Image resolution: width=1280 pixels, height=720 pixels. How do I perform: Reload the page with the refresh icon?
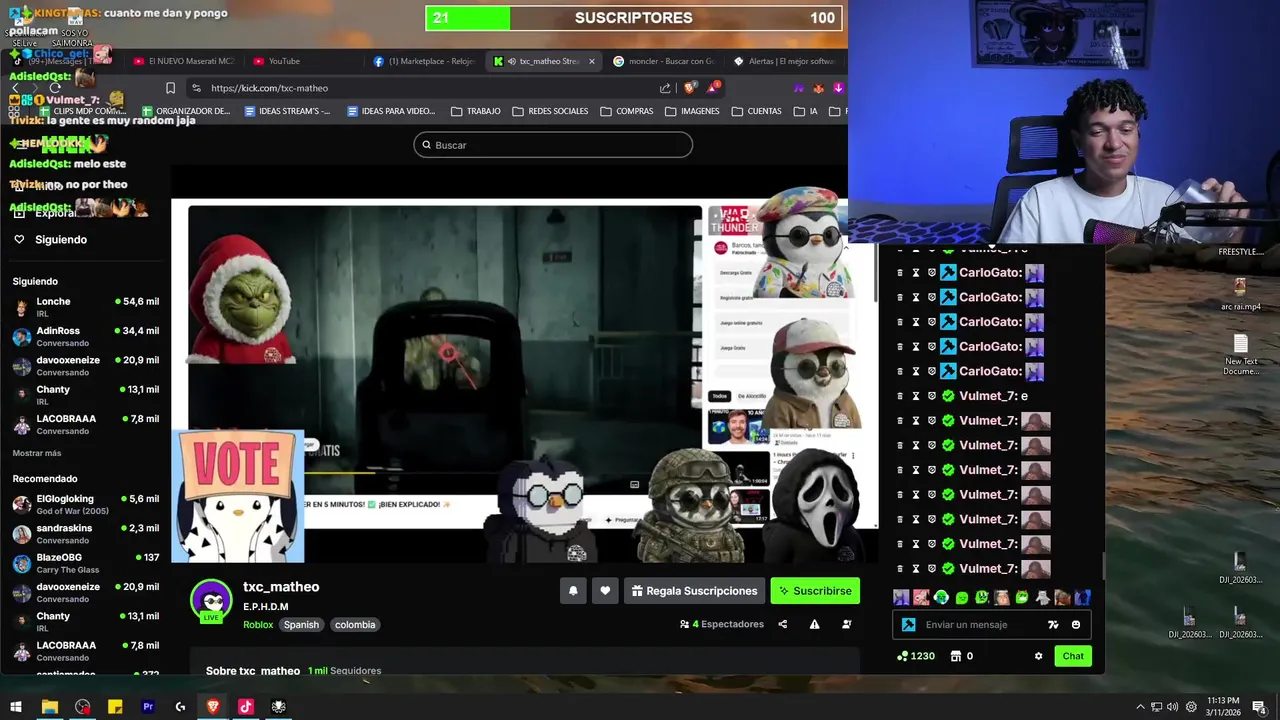coord(55,88)
